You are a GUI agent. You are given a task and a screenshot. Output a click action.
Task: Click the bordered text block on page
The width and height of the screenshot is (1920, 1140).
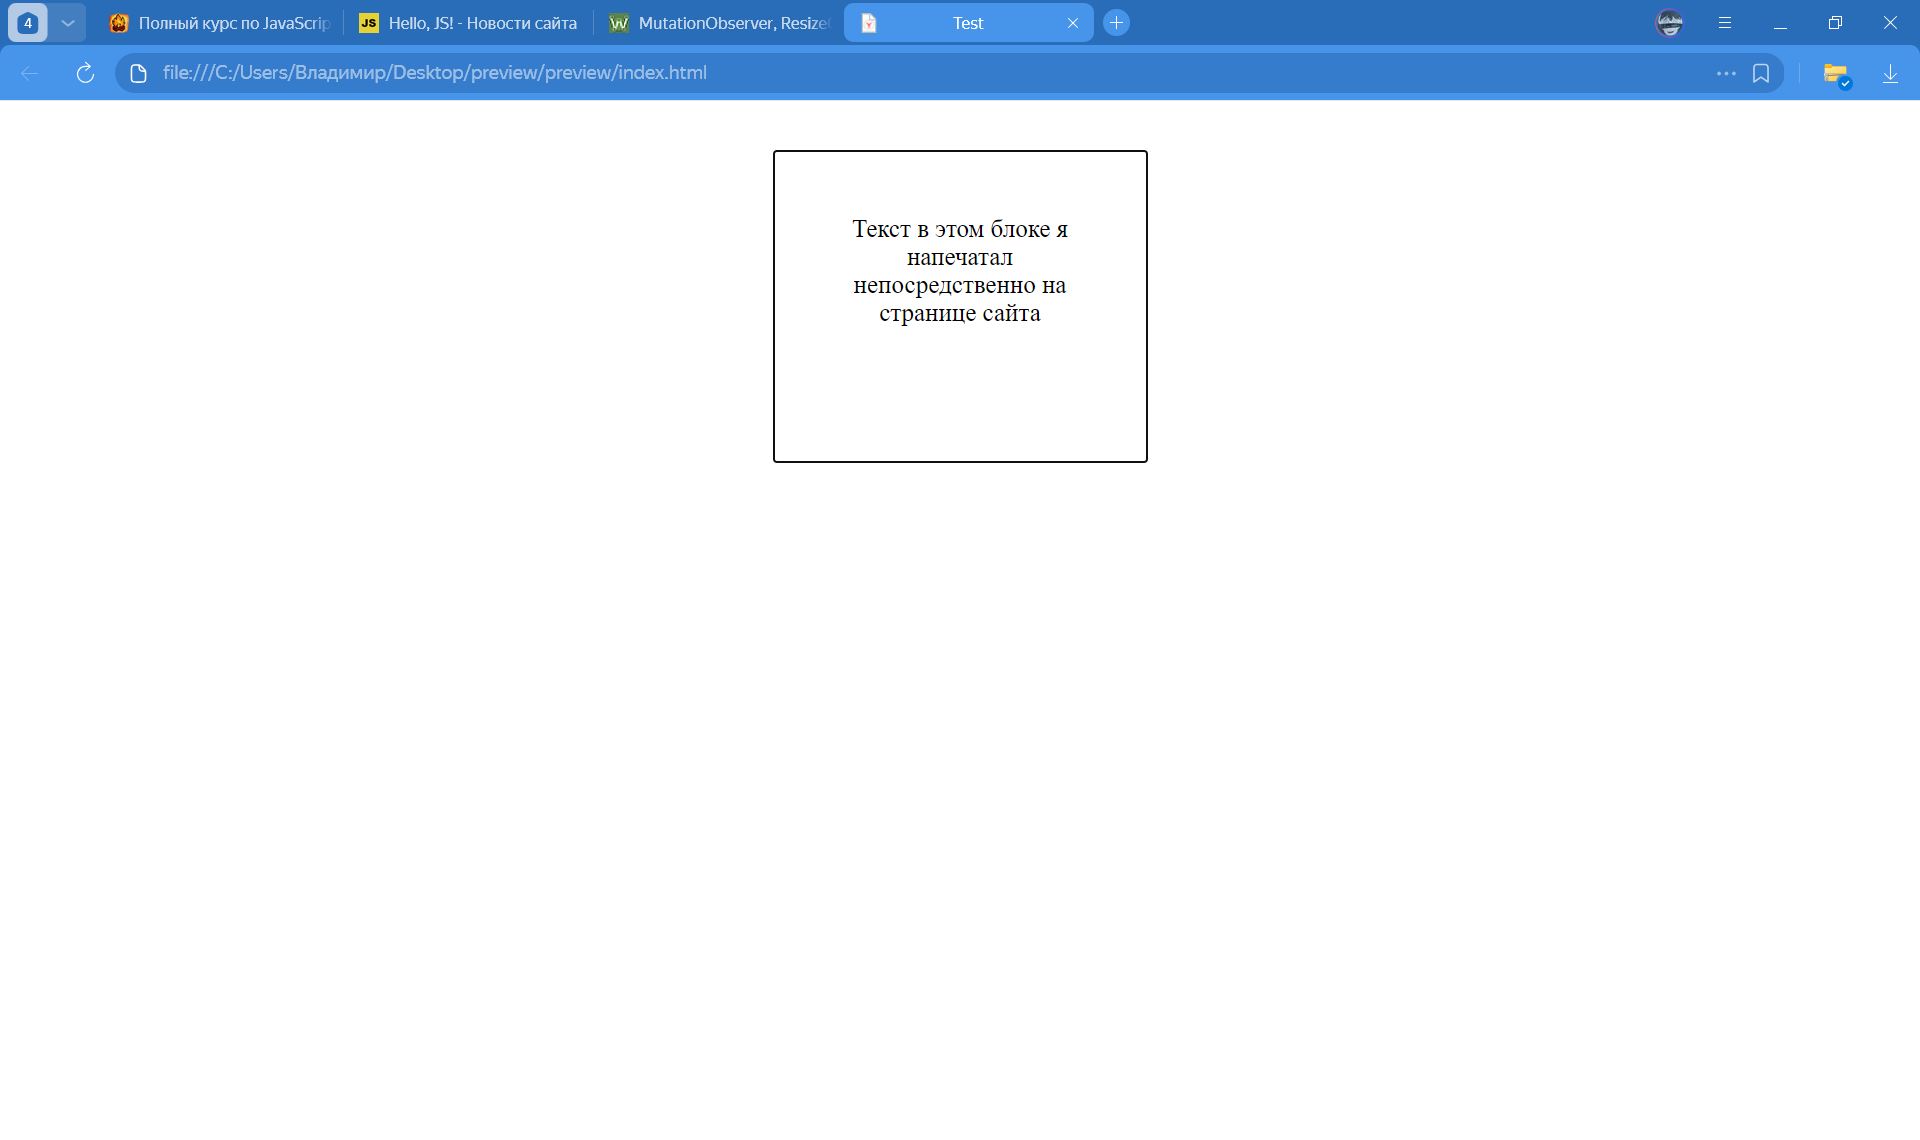pos(959,306)
